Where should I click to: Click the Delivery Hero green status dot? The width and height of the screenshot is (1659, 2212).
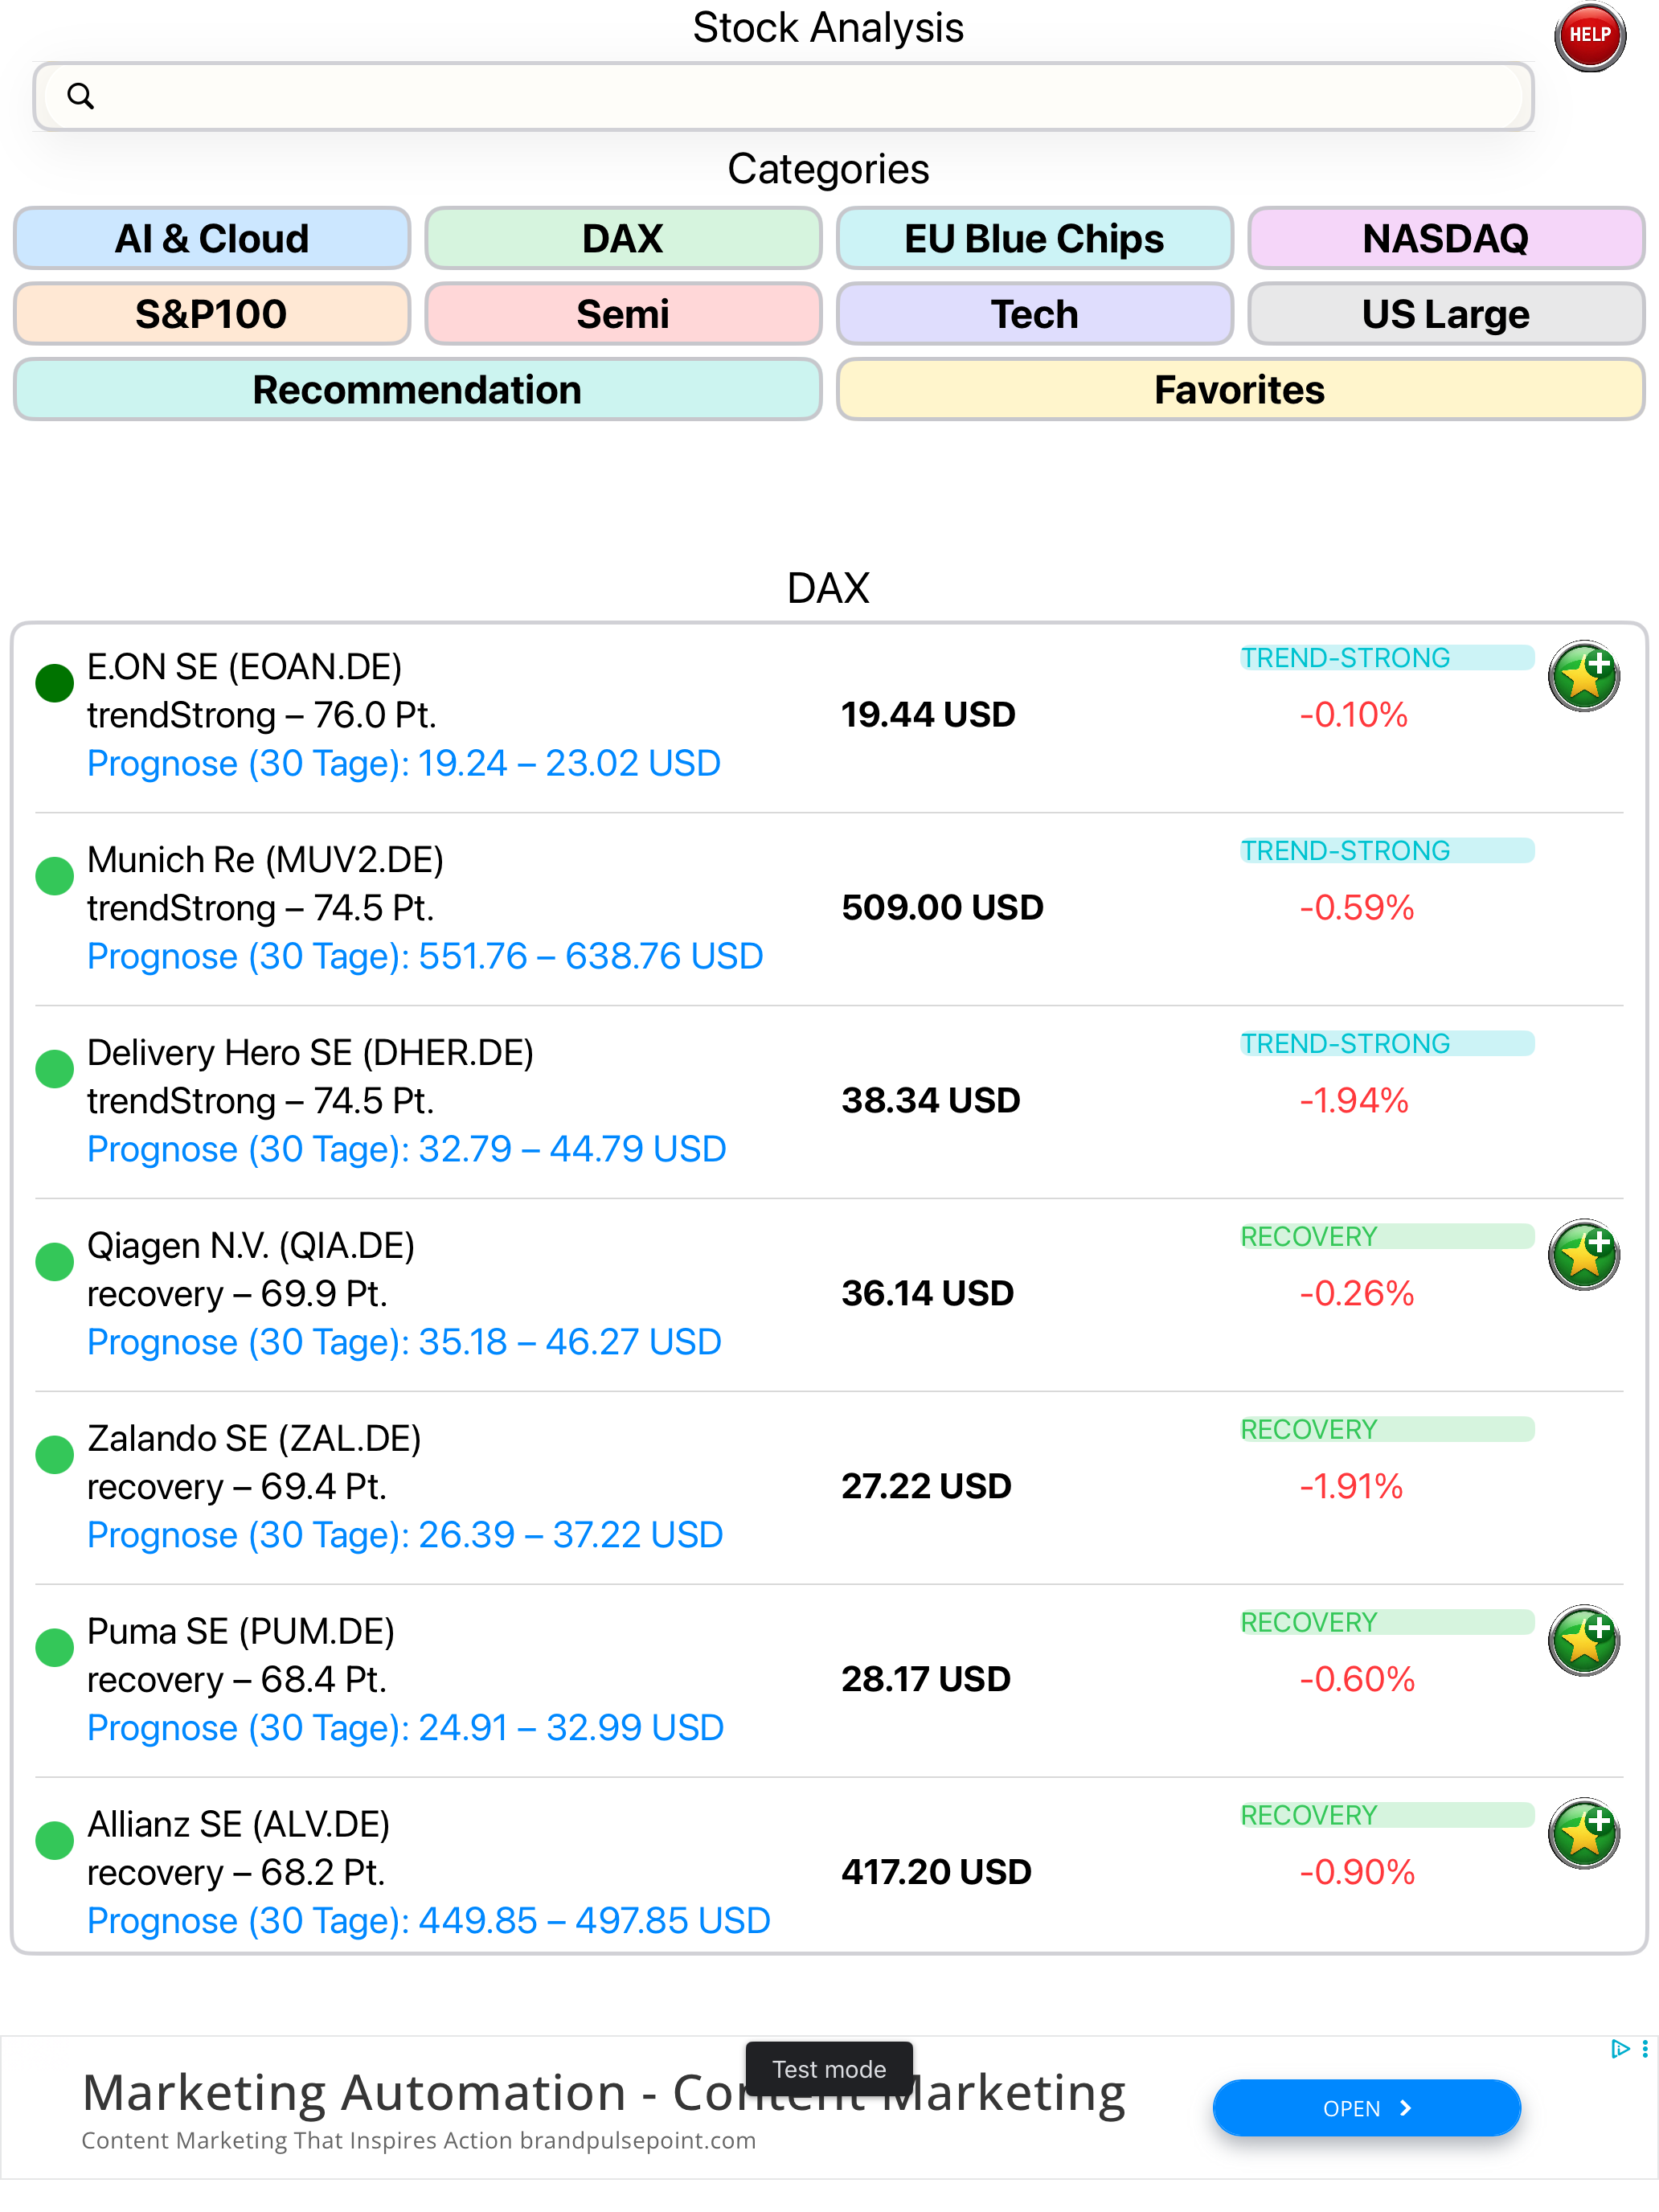point(55,1069)
